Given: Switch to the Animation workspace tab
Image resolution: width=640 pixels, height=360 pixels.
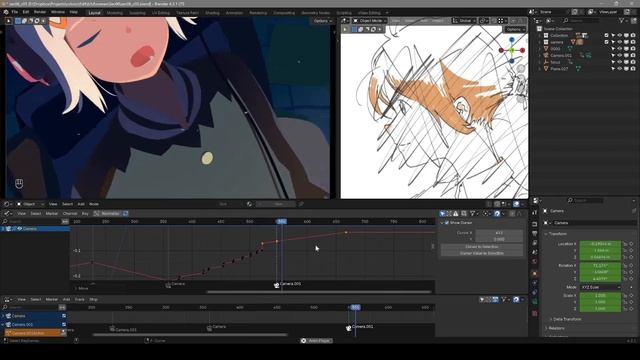Looking at the screenshot, I should (234, 13).
